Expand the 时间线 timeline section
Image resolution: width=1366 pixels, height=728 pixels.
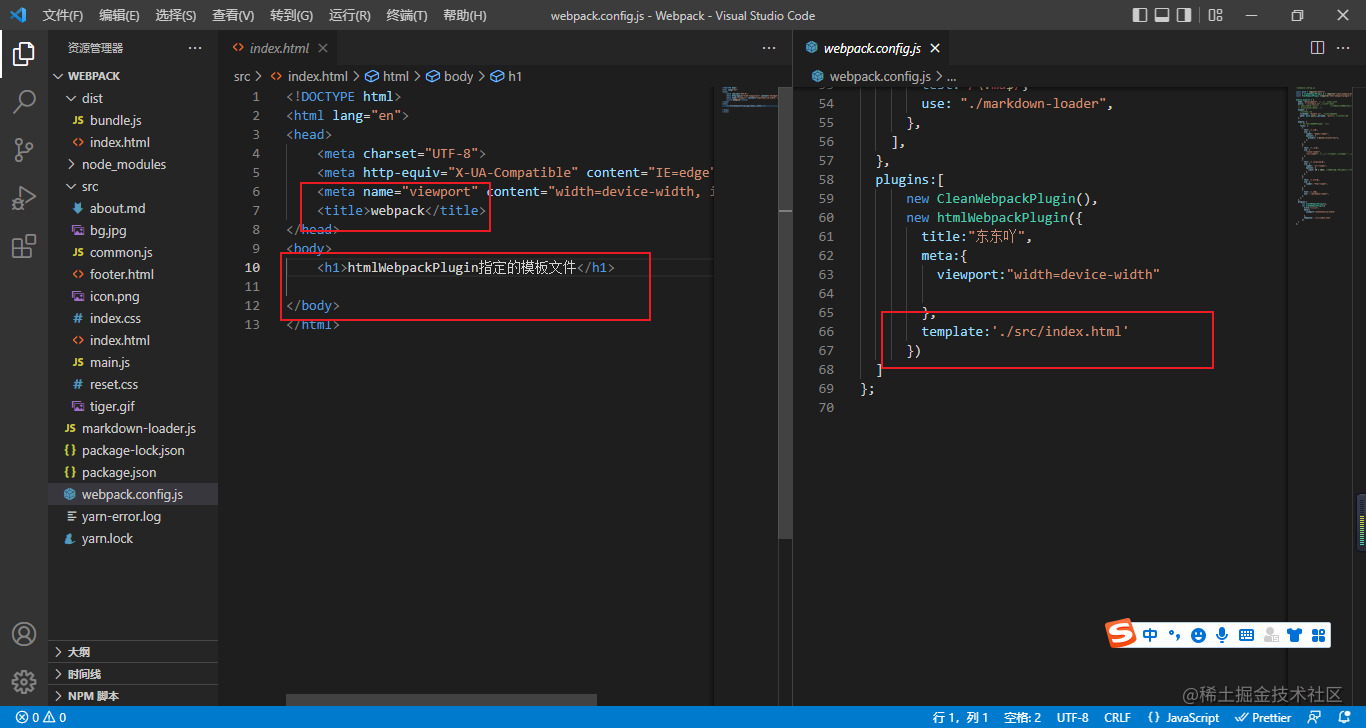133,674
